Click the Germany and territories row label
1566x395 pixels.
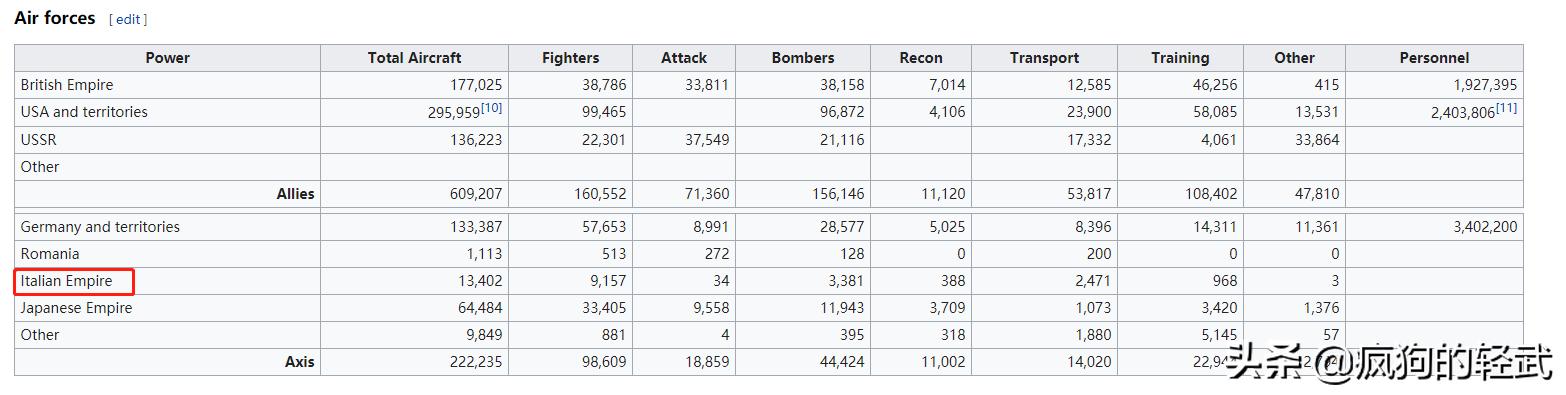(100, 227)
